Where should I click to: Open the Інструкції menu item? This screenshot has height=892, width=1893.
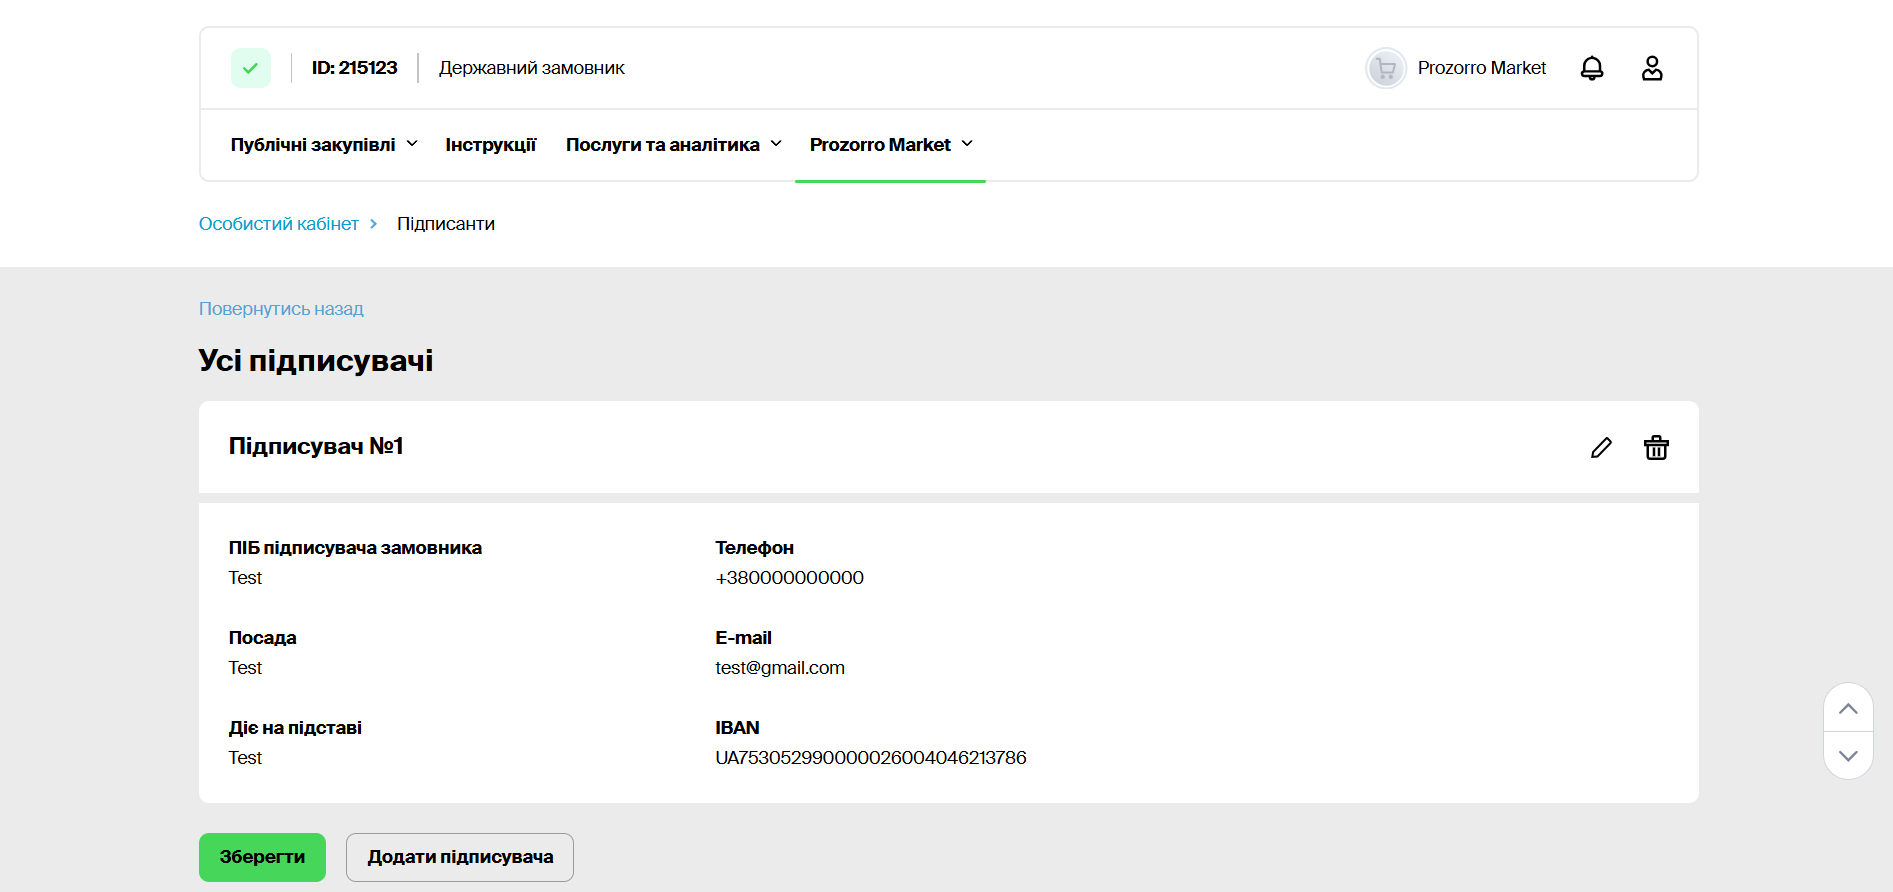490,145
